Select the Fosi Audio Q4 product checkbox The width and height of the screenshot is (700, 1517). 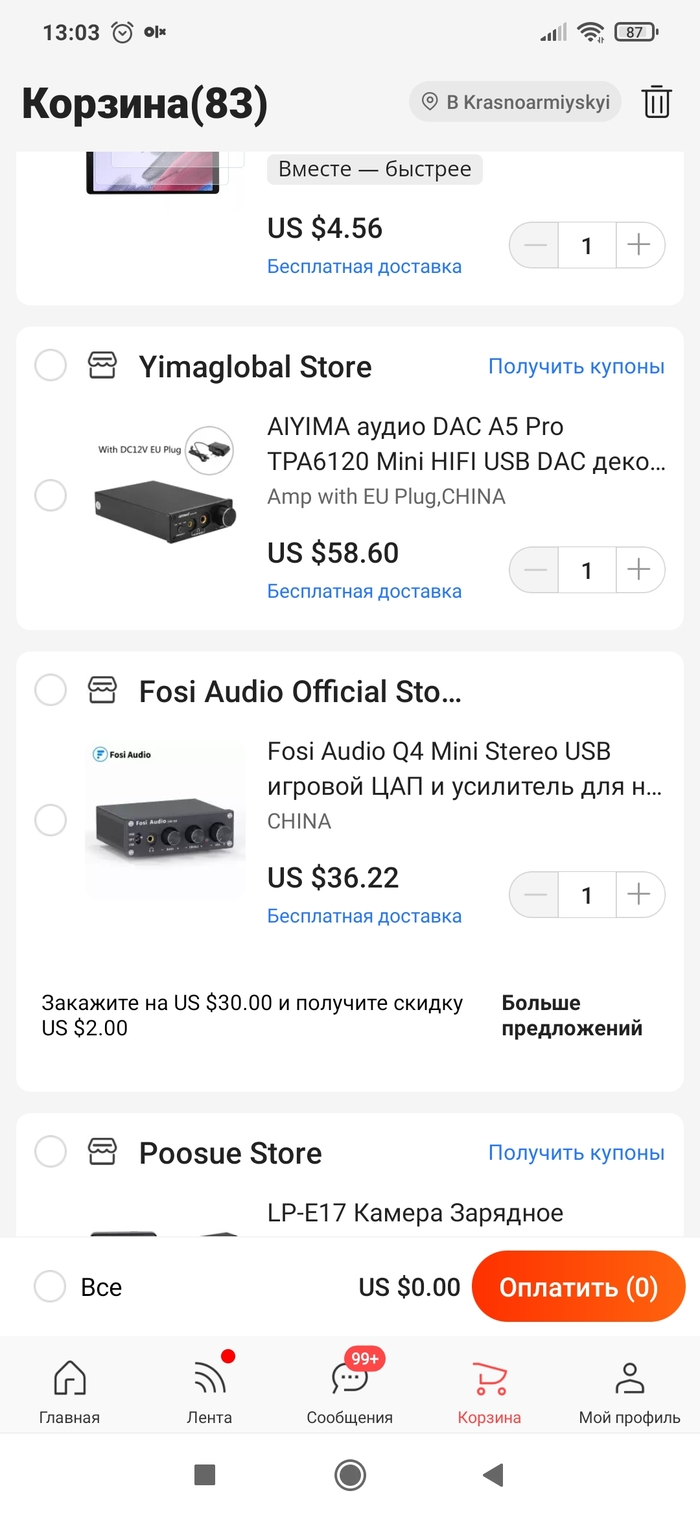click(x=50, y=820)
